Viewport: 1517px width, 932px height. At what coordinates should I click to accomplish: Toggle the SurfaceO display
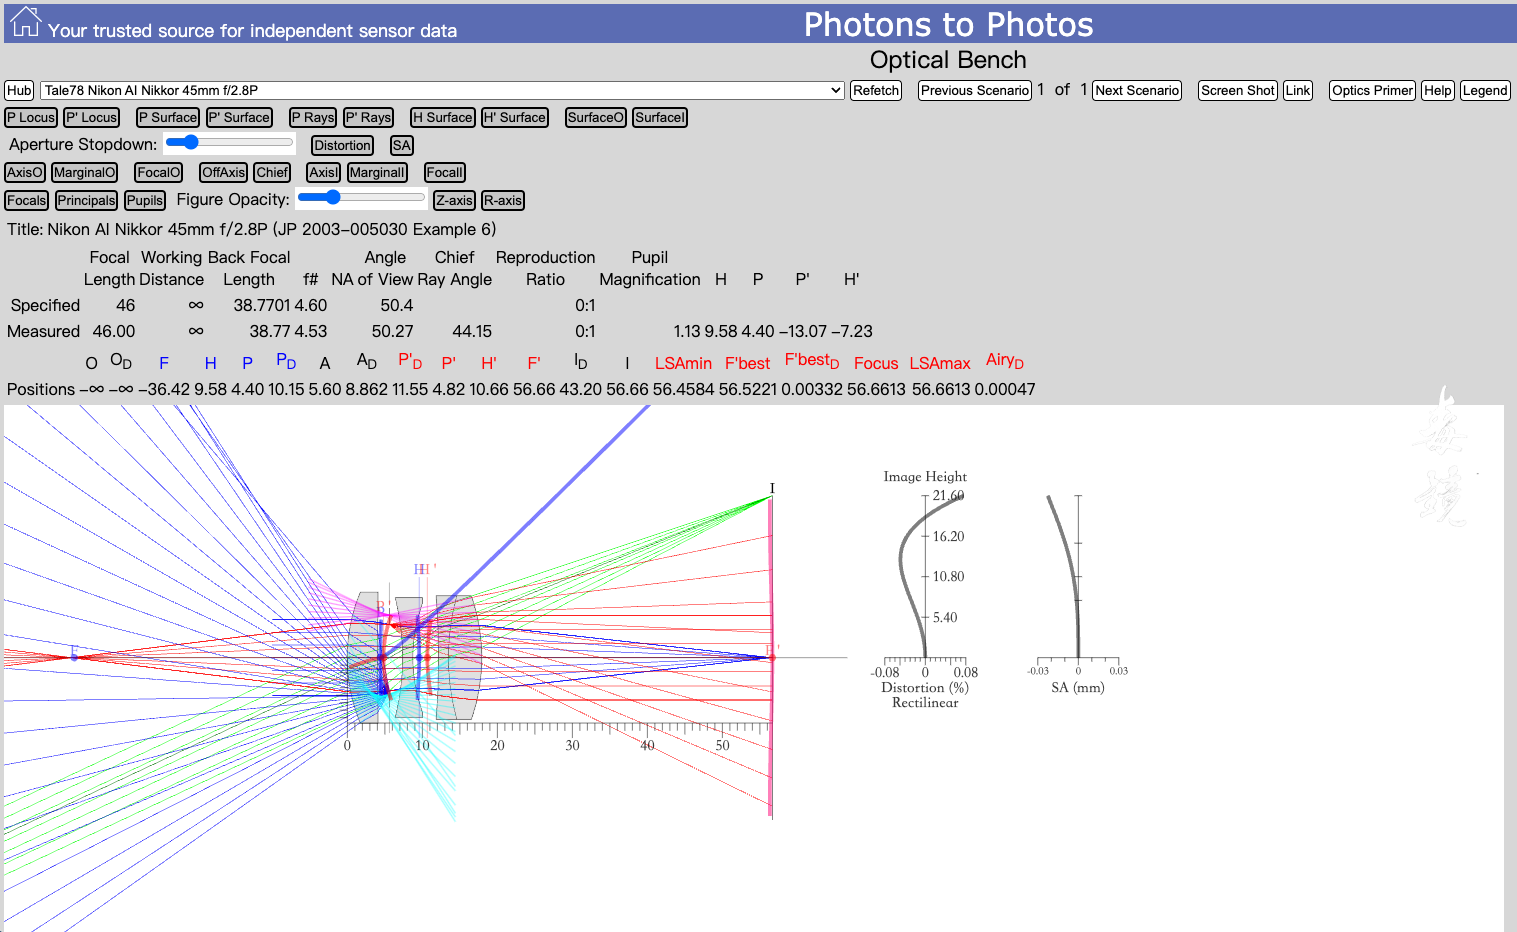click(596, 117)
